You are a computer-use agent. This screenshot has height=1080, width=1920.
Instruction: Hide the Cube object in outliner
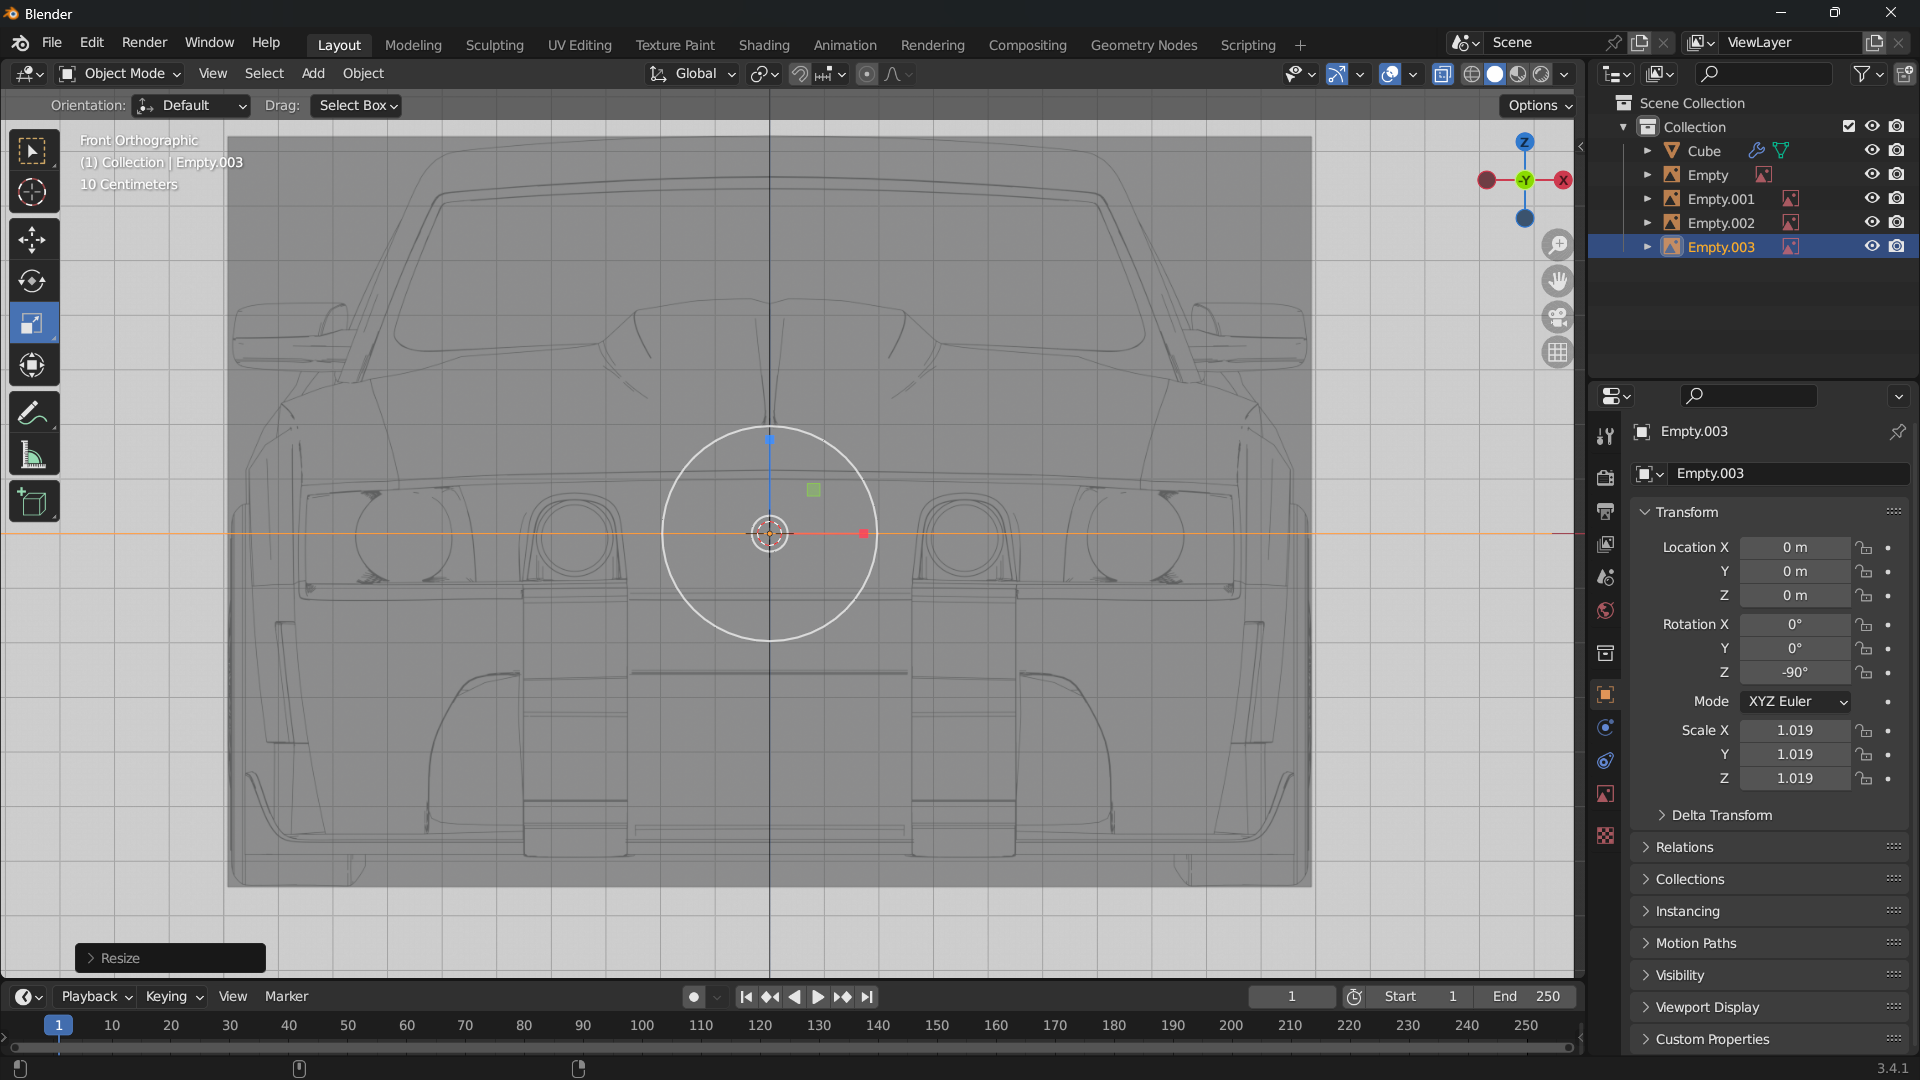[1872, 151]
